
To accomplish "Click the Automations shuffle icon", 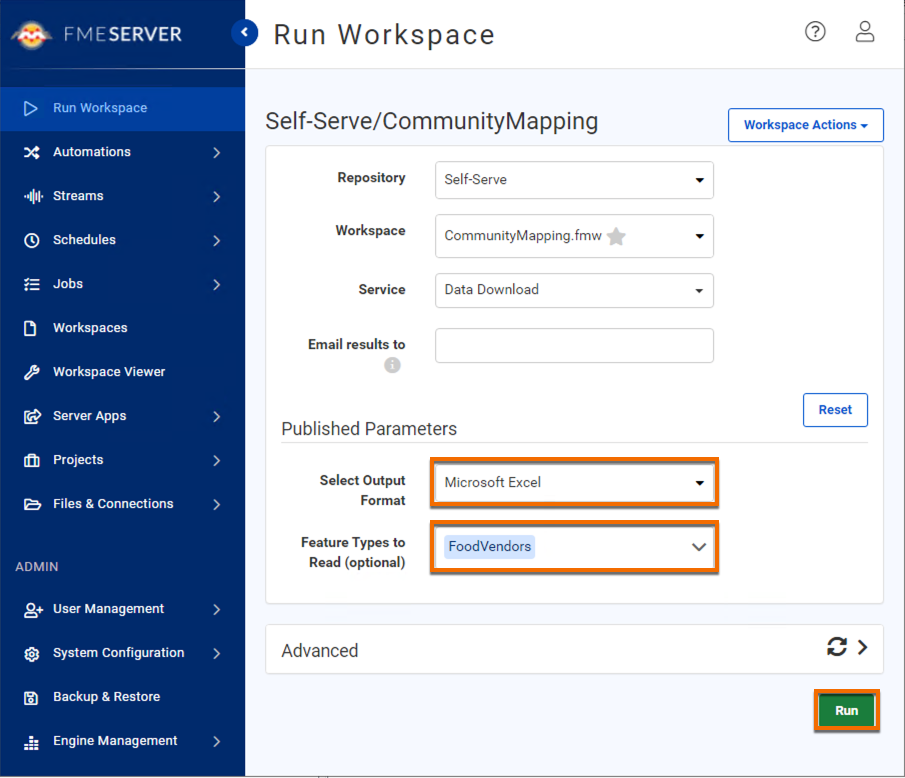I will coord(32,152).
